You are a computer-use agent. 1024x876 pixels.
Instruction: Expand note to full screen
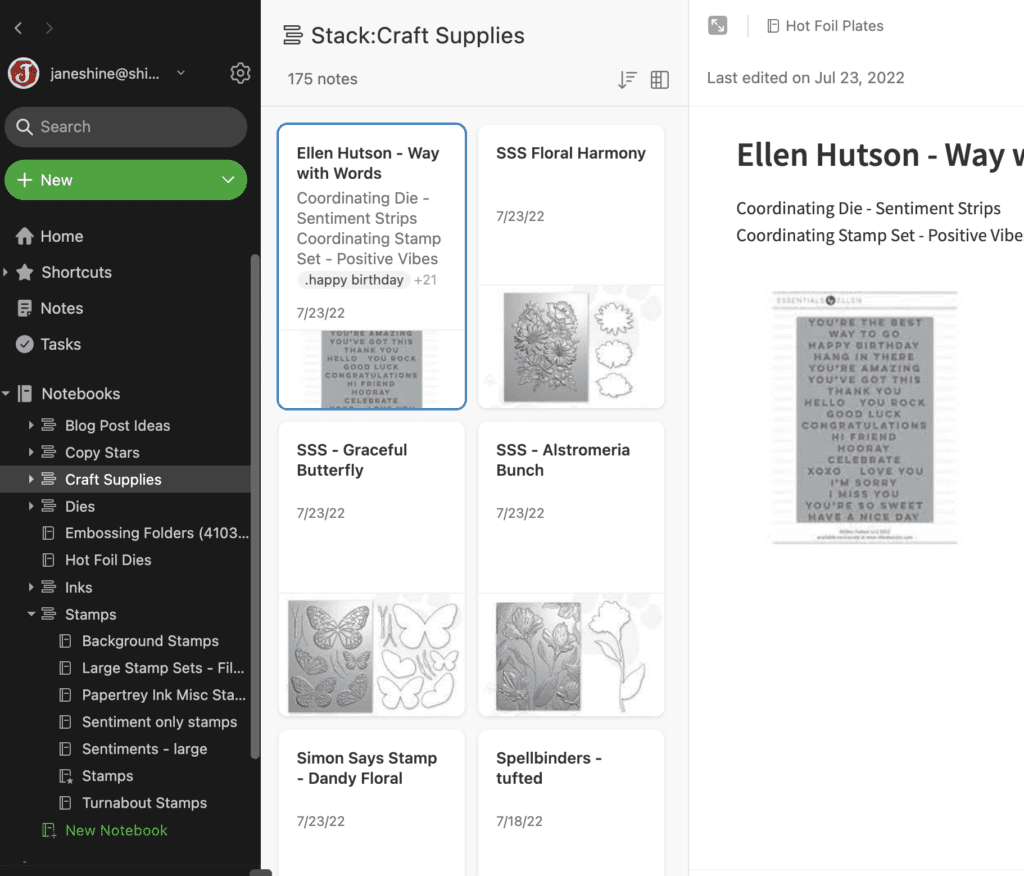[717, 26]
